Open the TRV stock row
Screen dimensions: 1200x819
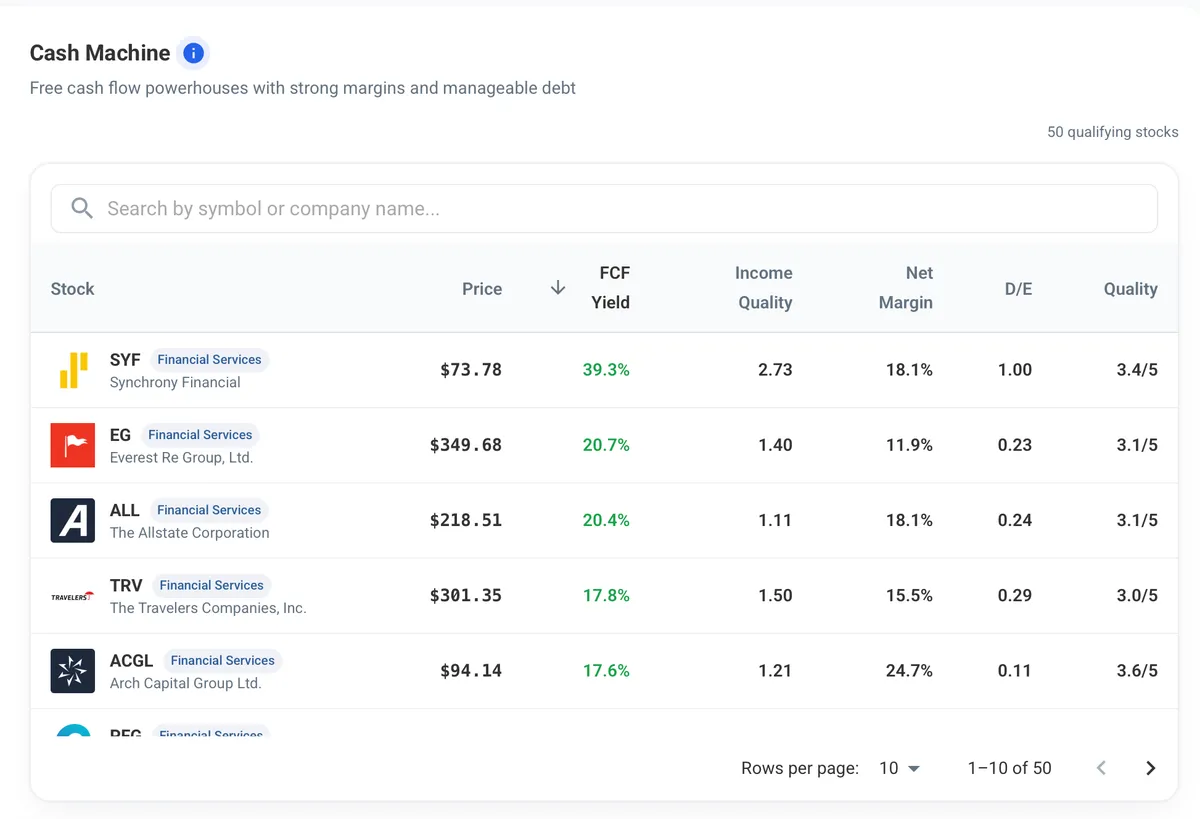click(604, 596)
